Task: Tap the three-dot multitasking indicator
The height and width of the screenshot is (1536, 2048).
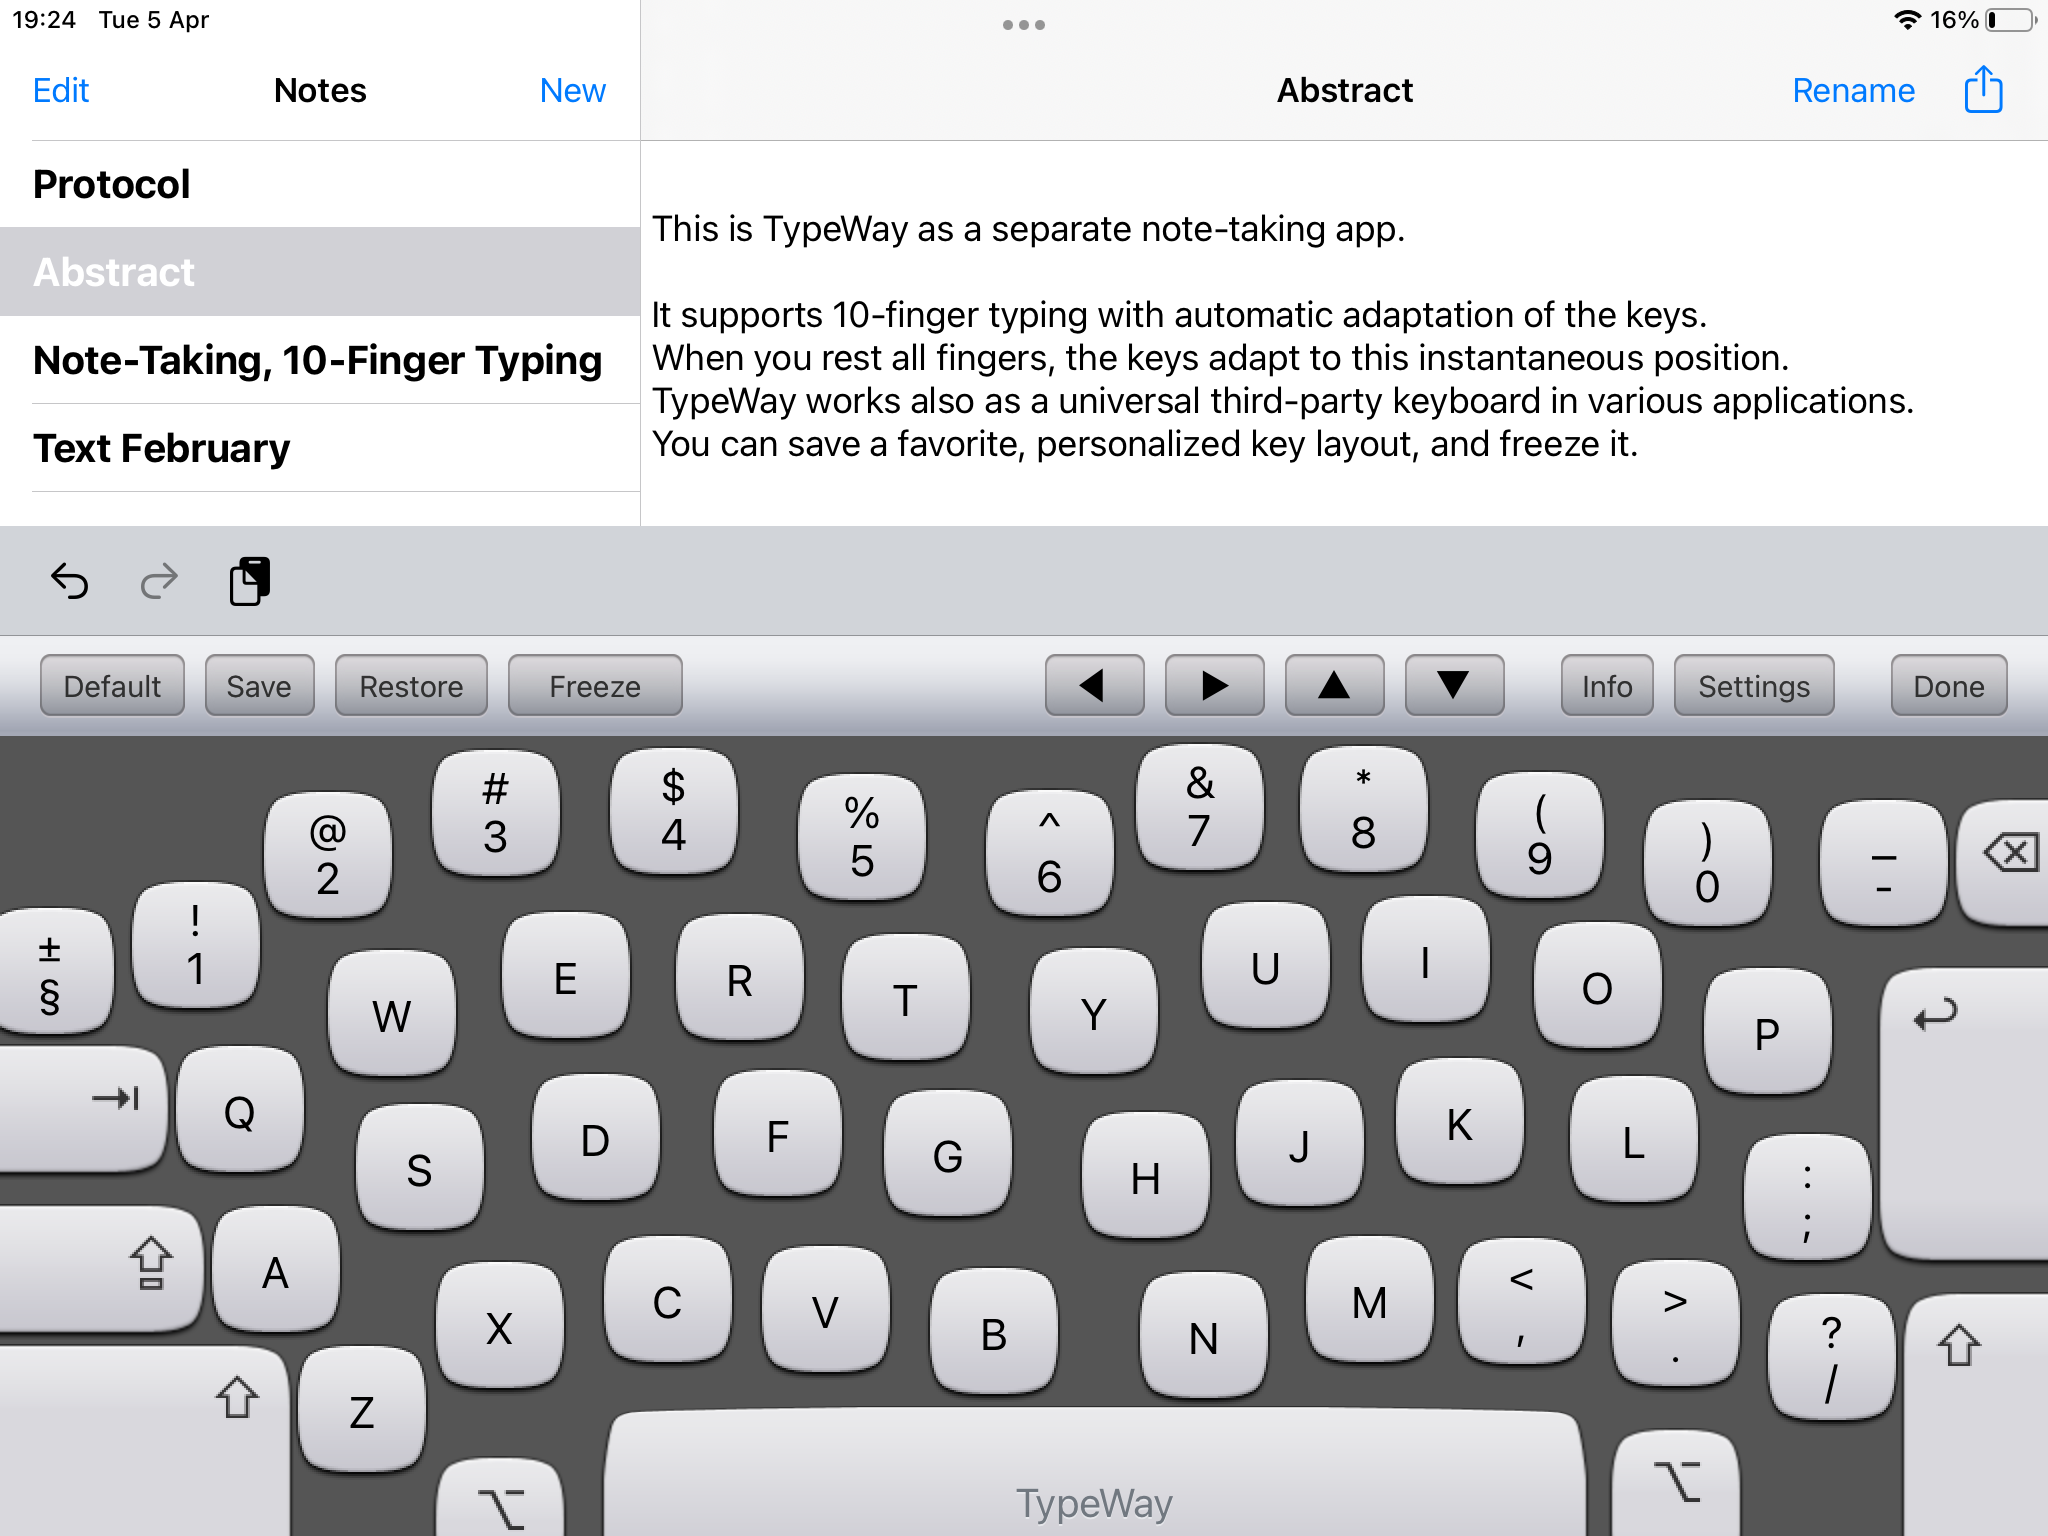Action: point(1024,25)
